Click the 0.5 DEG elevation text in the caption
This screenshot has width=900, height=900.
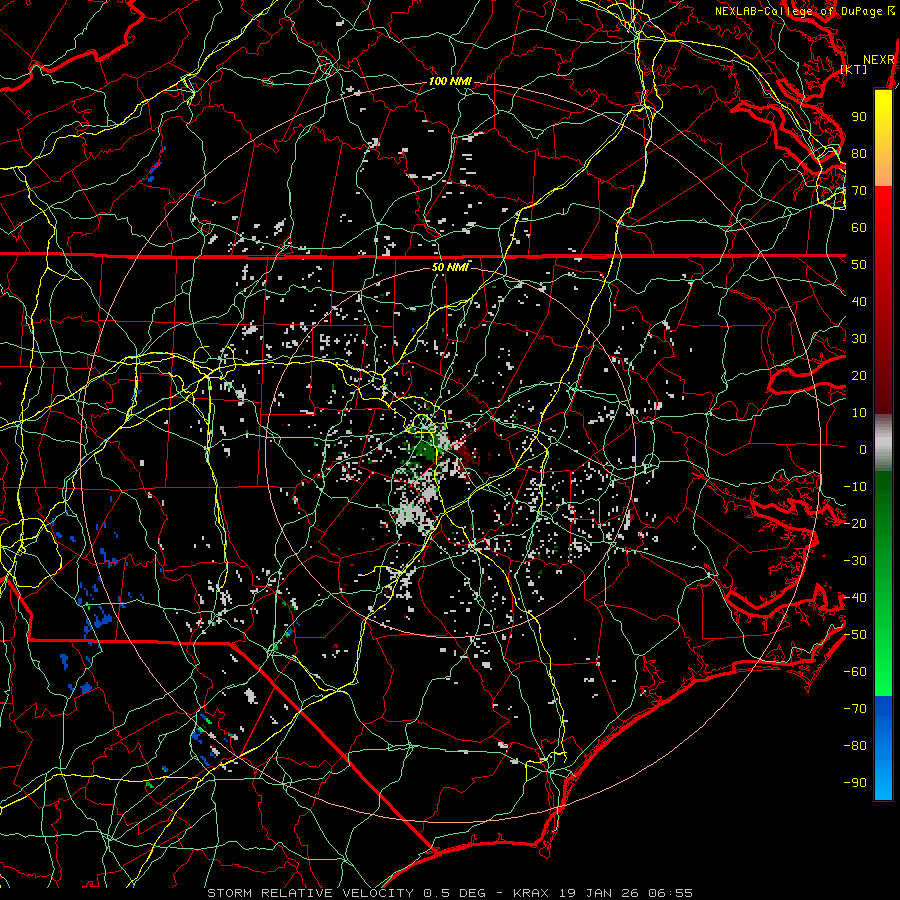pos(454,893)
